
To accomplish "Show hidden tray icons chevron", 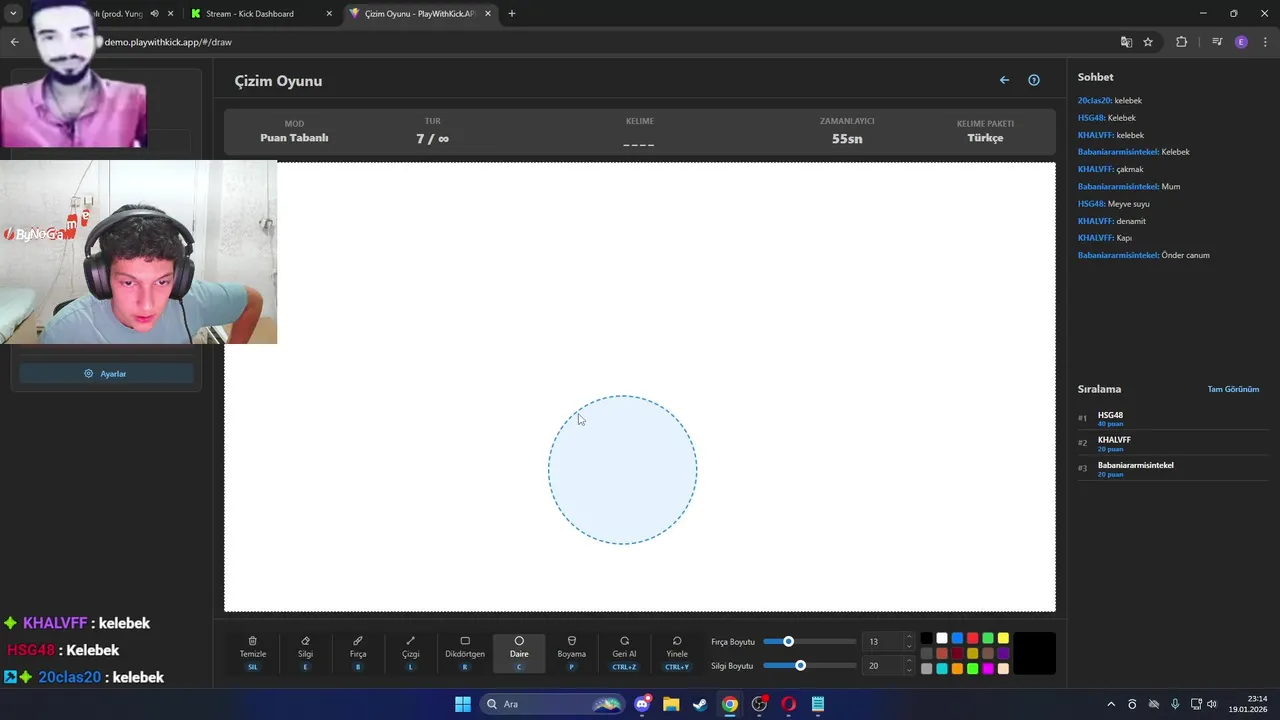I will pos(1111,704).
